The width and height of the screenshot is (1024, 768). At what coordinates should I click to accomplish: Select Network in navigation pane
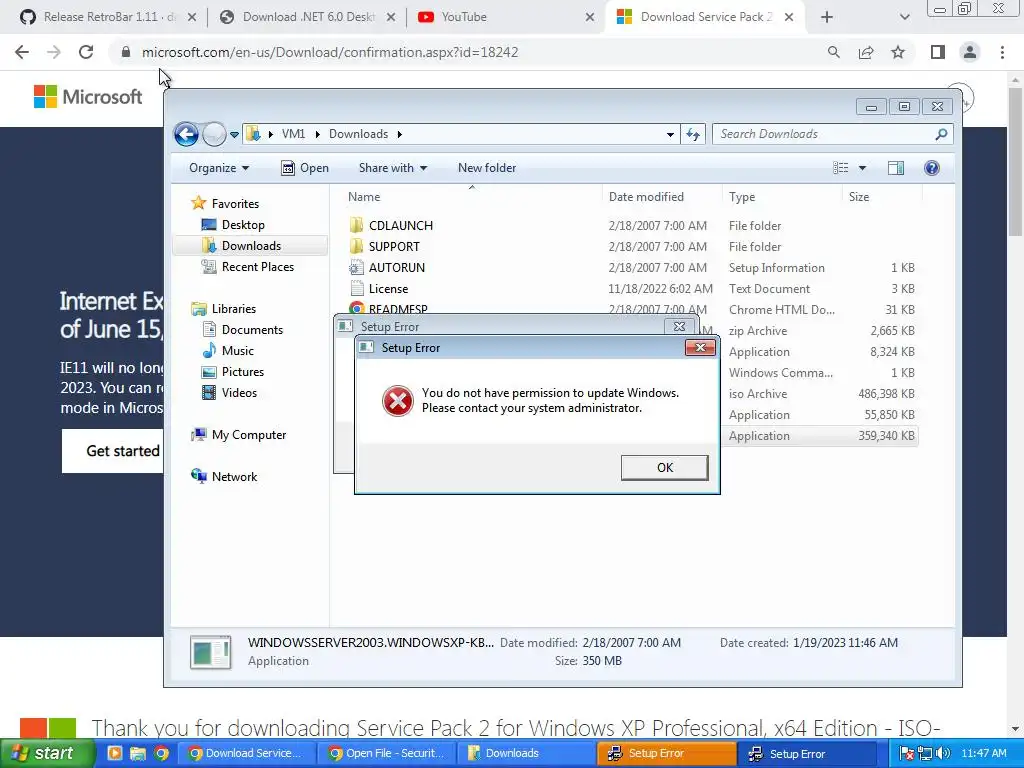tap(224, 477)
